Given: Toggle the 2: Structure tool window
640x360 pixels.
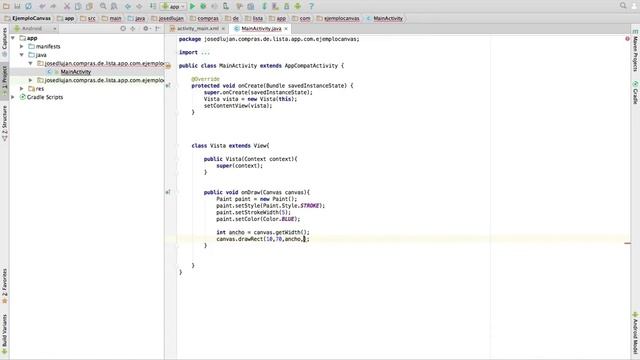Looking at the screenshot, I should (4, 124).
